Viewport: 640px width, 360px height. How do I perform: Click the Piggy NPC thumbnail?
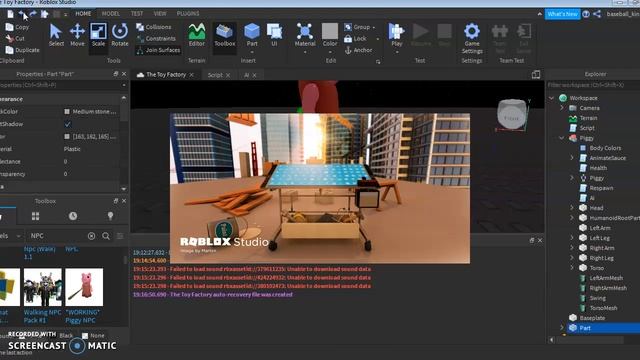[84, 287]
